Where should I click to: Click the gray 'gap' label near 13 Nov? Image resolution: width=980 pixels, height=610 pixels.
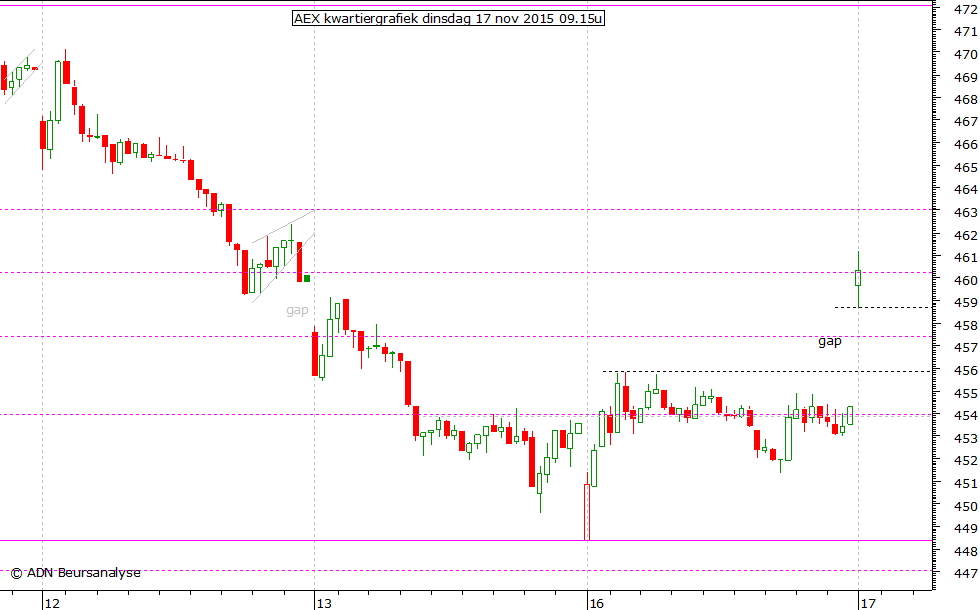click(x=298, y=310)
